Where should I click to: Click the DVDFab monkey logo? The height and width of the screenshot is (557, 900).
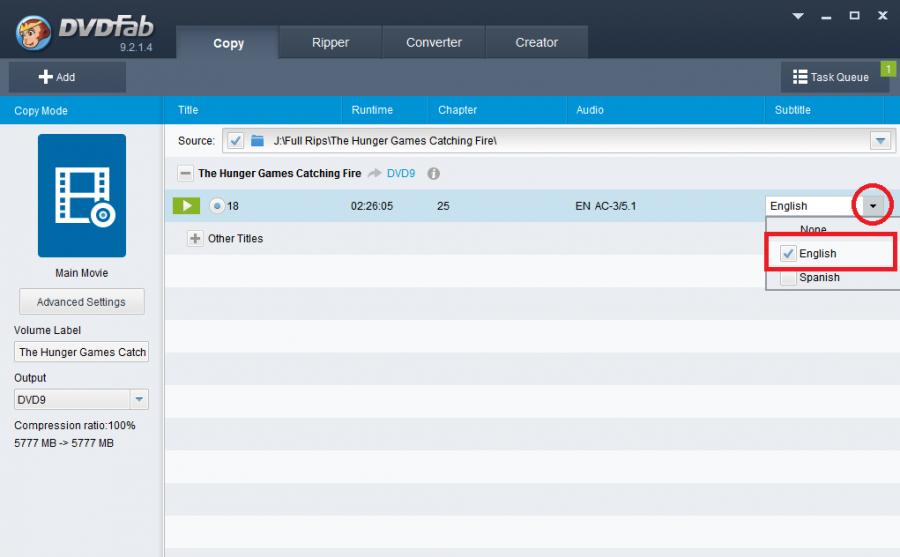(x=33, y=33)
